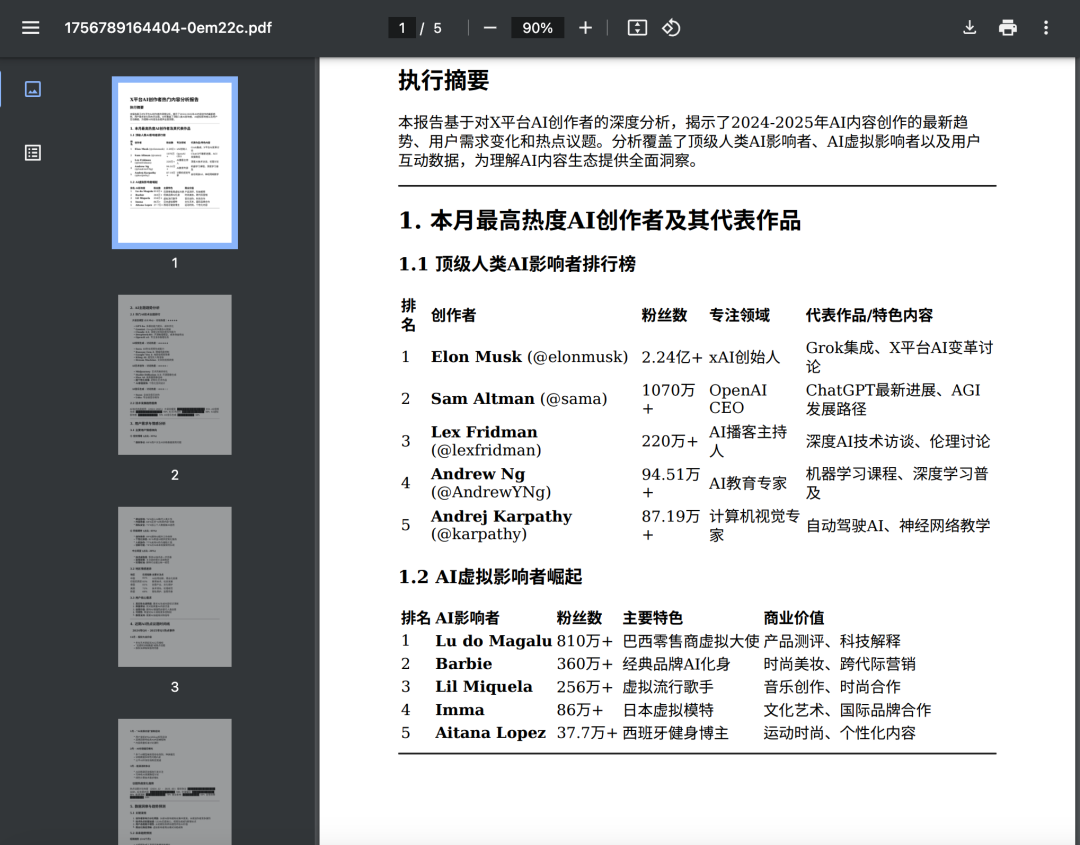Image resolution: width=1080 pixels, height=845 pixels.
Task: Open the more actions menu
Action: [1046, 28]
